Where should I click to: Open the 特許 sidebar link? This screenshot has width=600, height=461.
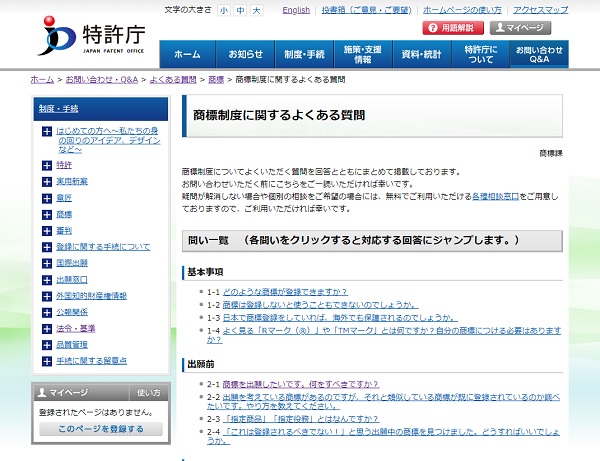point(64,165)
